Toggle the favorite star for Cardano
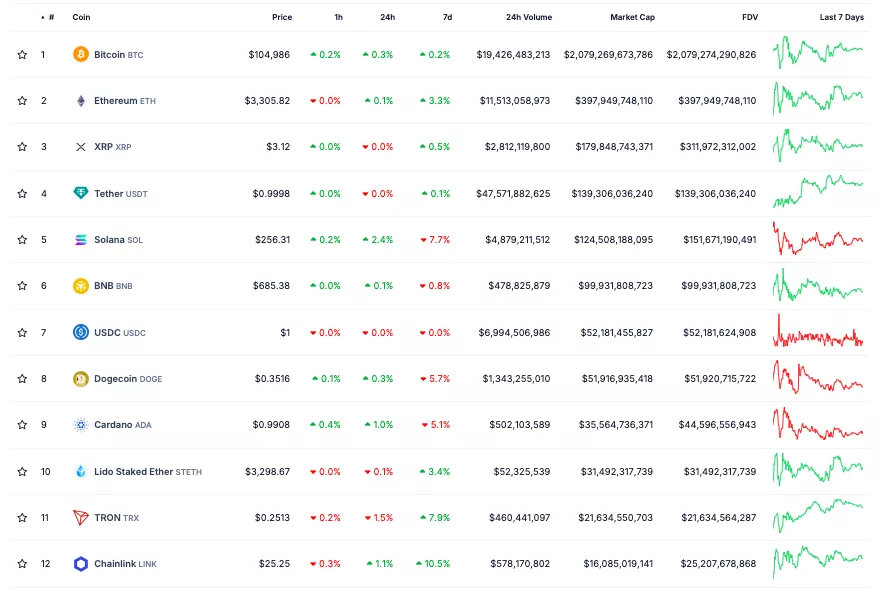 point(22,425)
